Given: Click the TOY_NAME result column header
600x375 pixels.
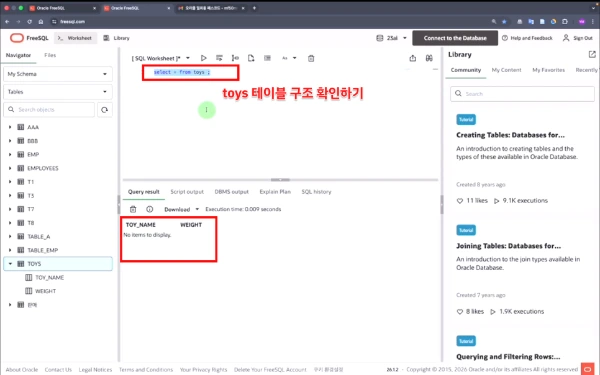Looking at the screenshot, I should tap(140, 225).
